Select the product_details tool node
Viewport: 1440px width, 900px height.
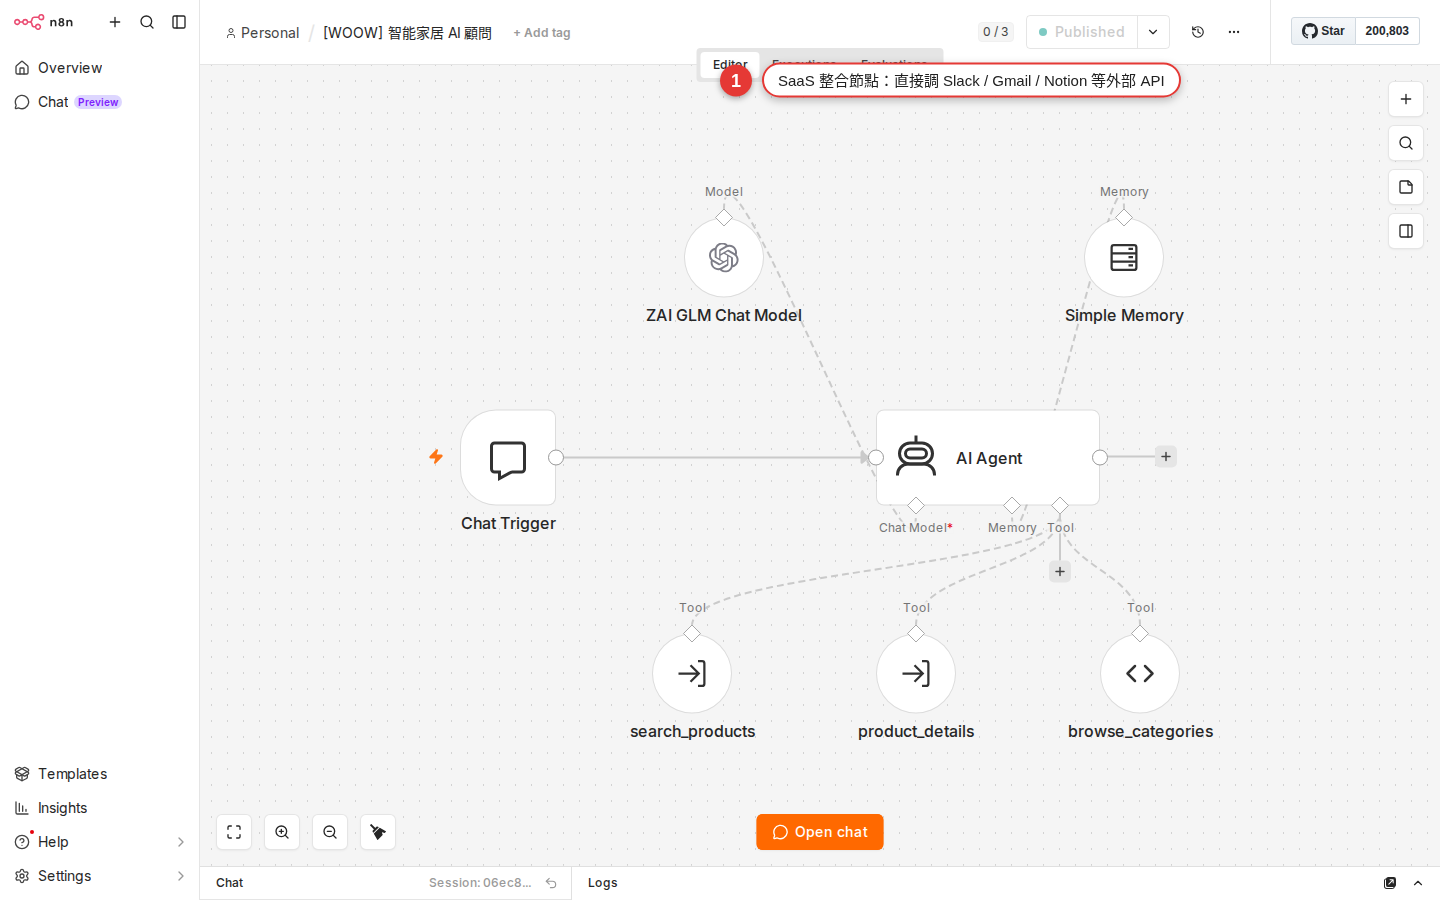(x=916, y=673)
